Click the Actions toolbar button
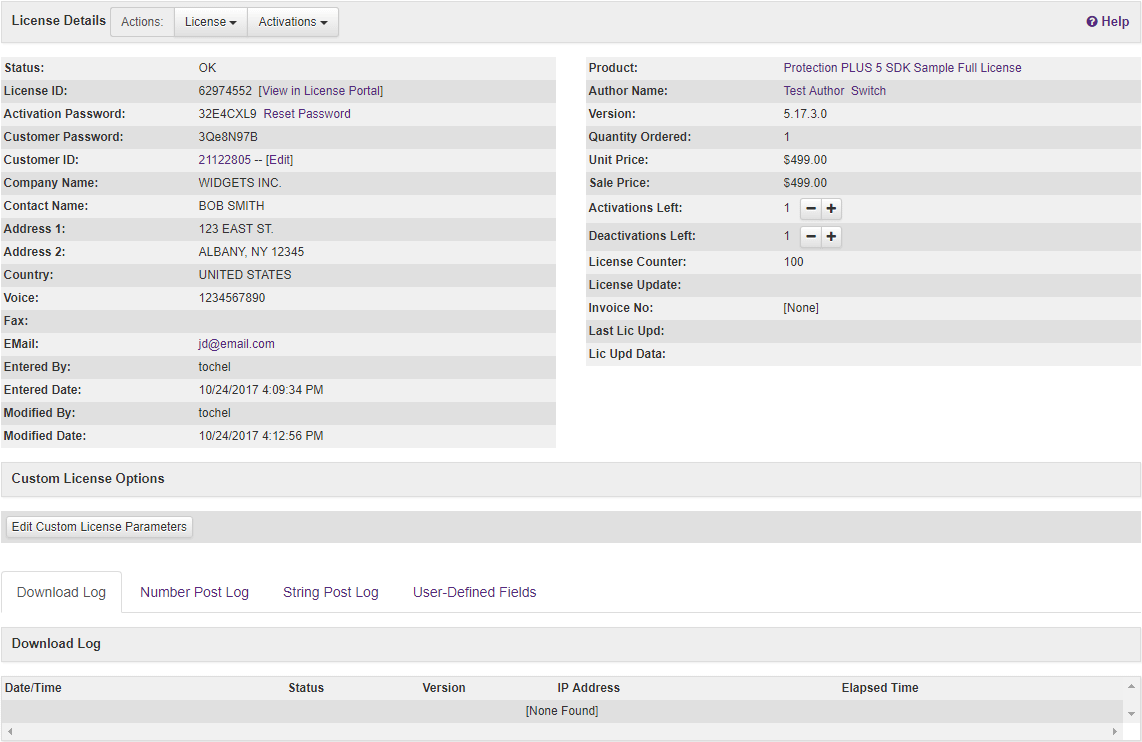1142x742 pixels. pyautogui.click(x=141, y=21)
